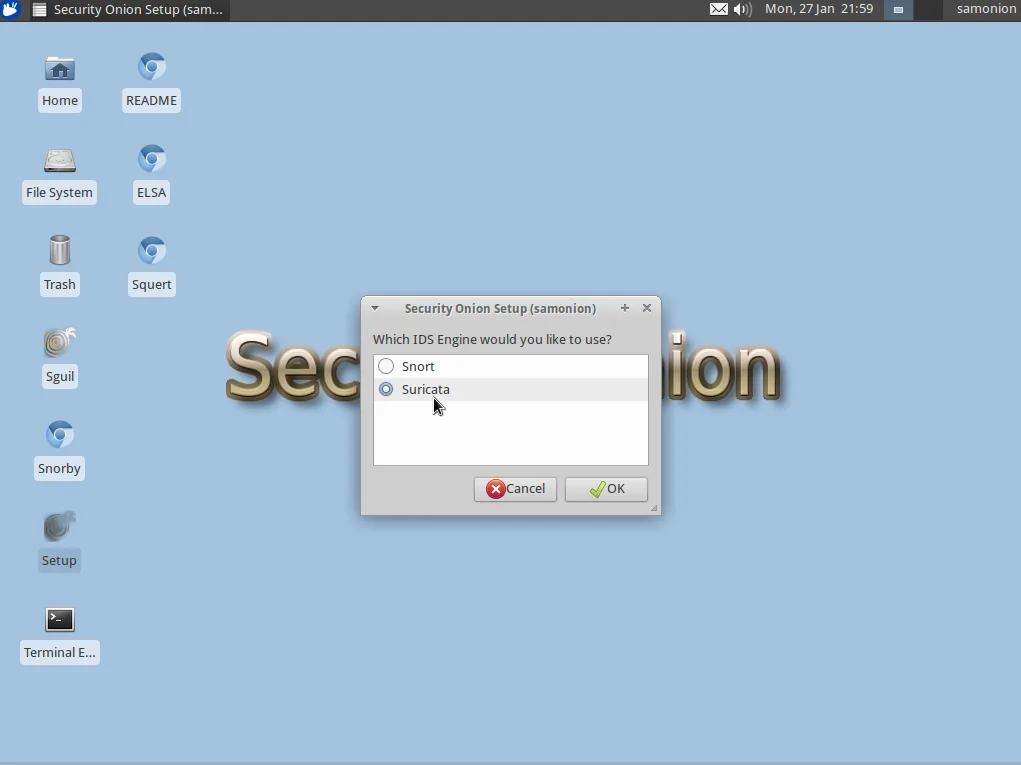Click the volume speaker icon in panel
This screenshot has height=765, width=1021.
[742, 9]
